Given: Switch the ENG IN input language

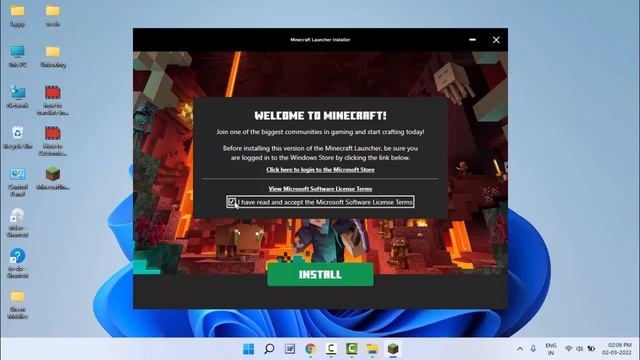Looking at the screenshot, I should (551, 349).
